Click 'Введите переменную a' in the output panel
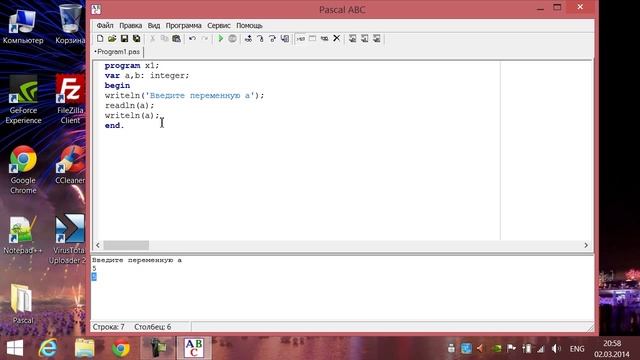This screenshot has height=360, width=640. coord(137,260)
